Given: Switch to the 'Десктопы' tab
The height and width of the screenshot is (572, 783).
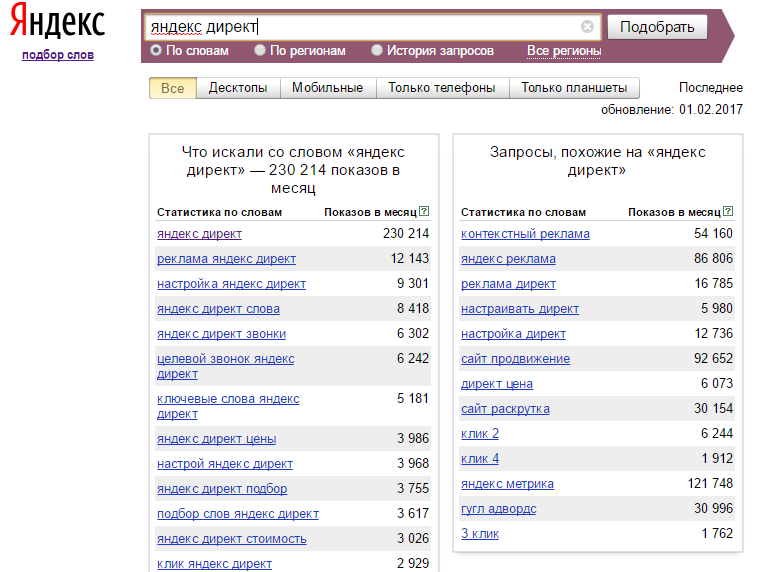Looking at the screenshot, I should pos(238,88).
